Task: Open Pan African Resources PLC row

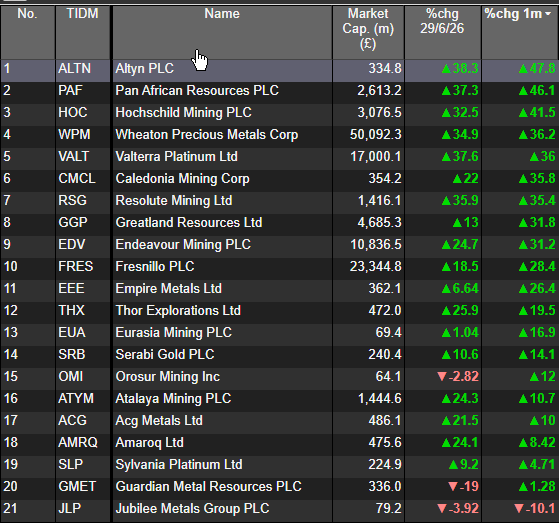Action: pyautogui.click(x=197, y=91)
